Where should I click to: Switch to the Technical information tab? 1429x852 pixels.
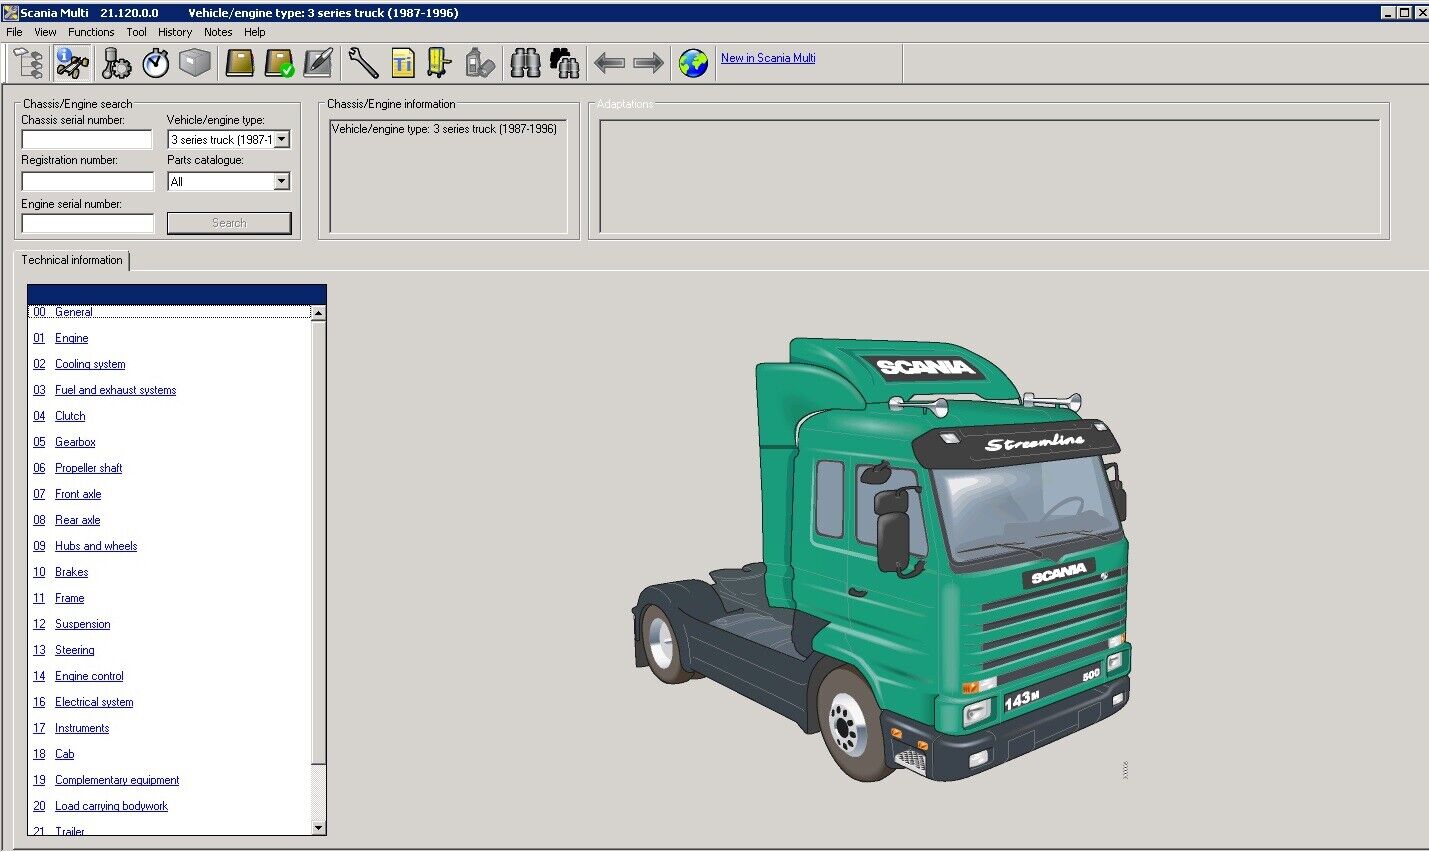72,260
